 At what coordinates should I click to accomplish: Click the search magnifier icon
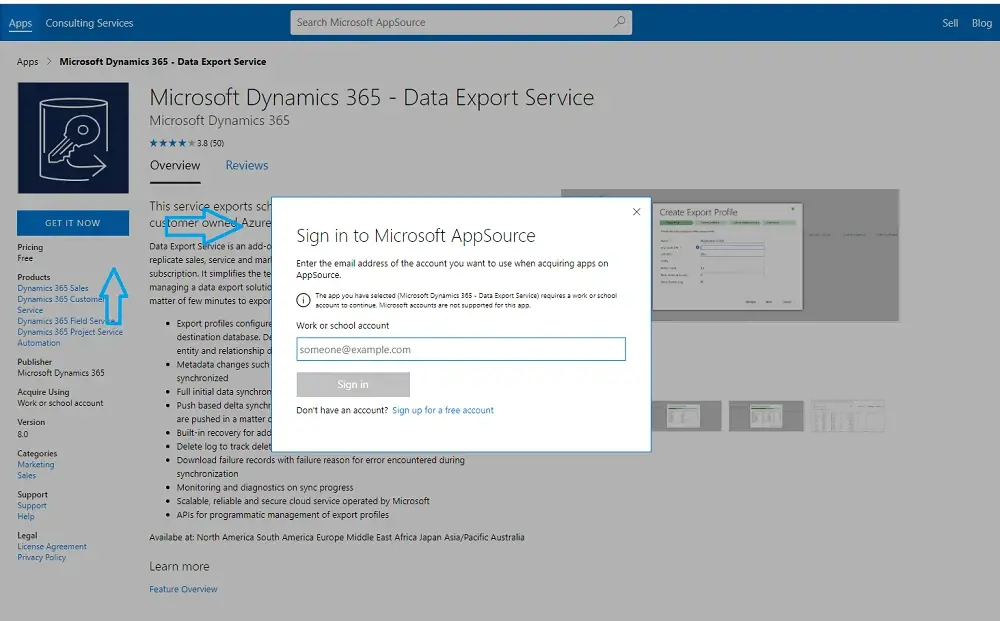(619, 22)
